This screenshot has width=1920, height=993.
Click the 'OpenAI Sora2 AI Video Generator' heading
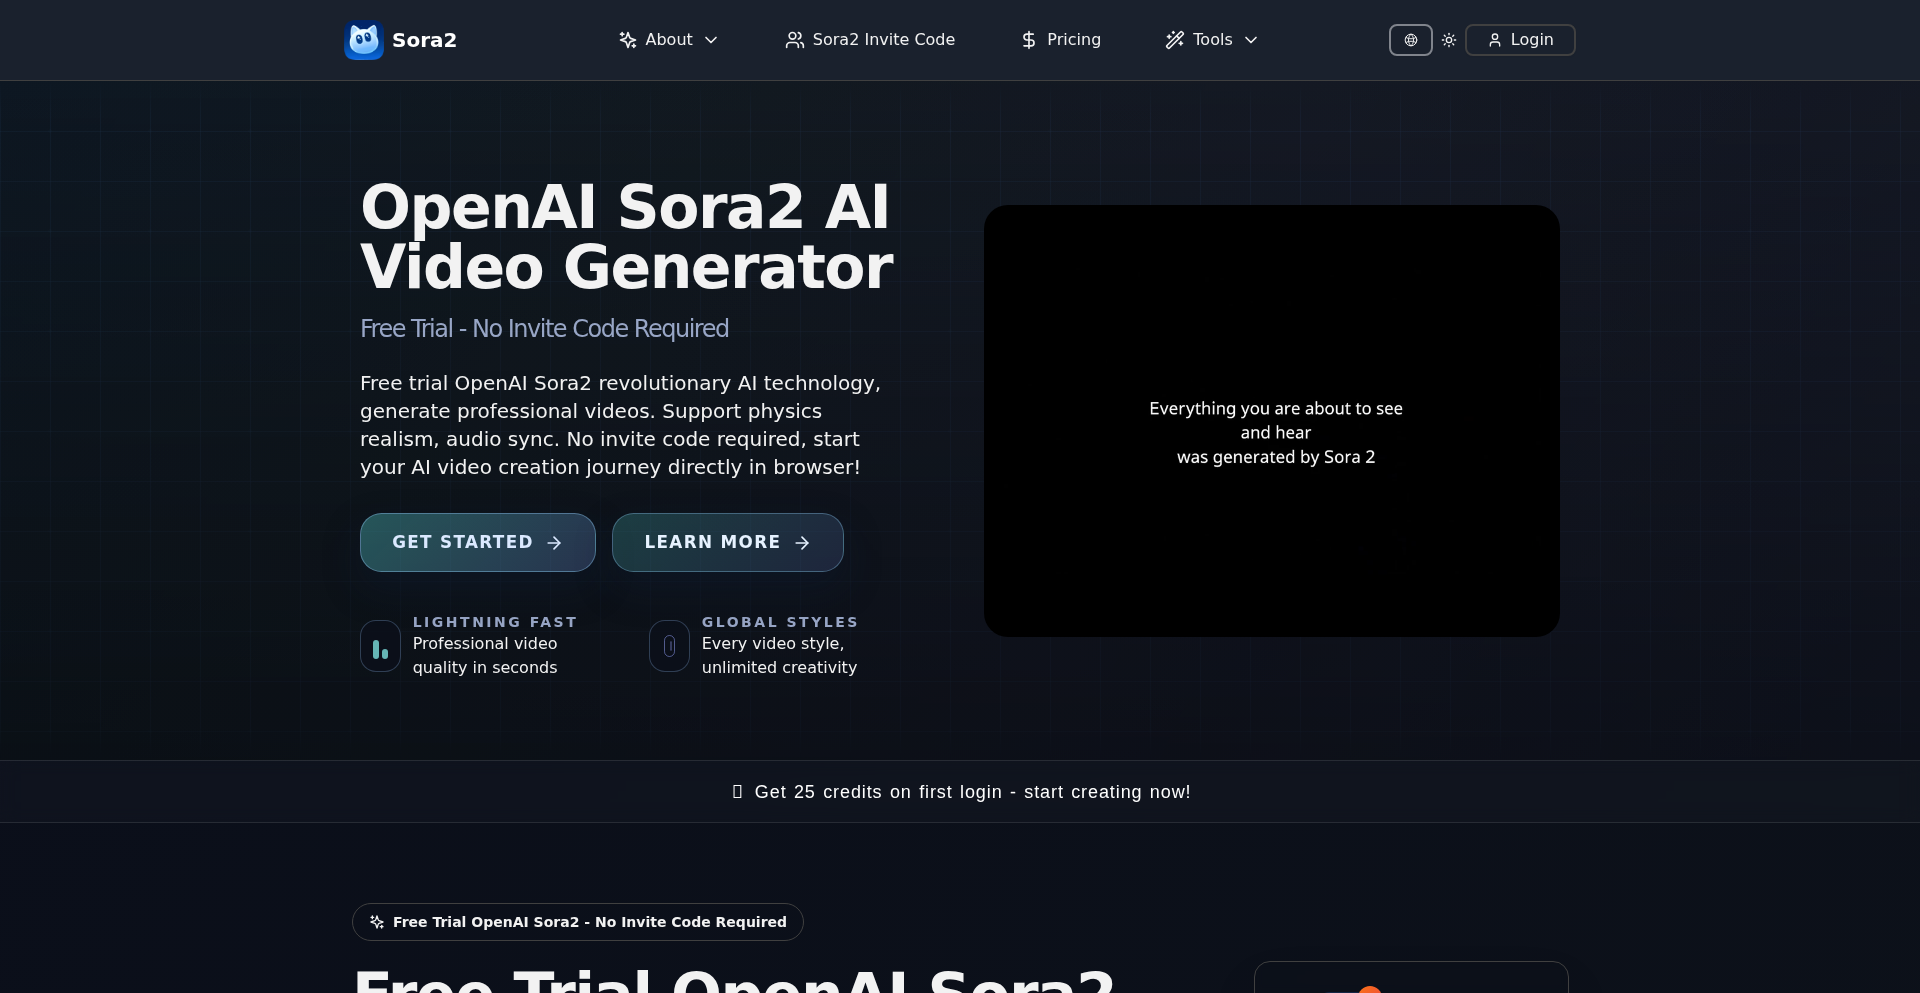[627, 237]
